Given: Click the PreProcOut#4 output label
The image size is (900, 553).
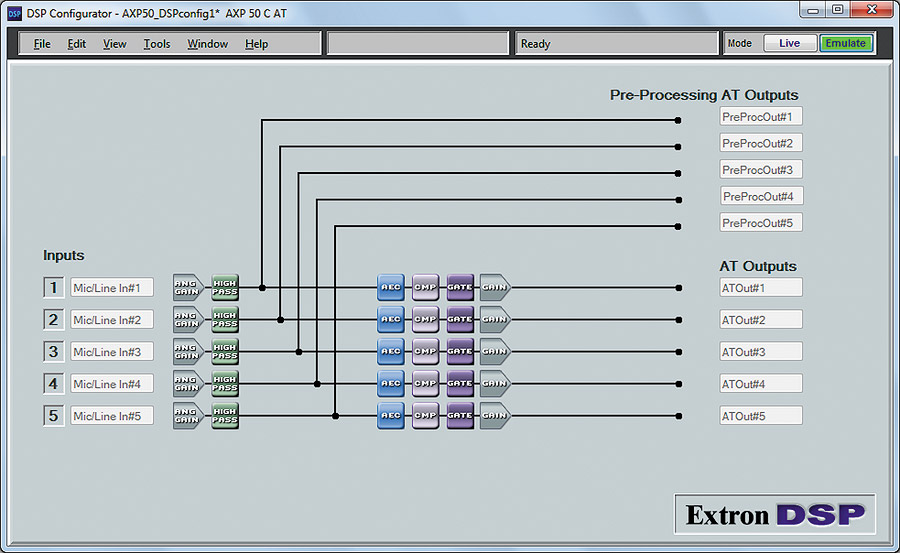Looking at the screenshot, I should pos(761,196).
